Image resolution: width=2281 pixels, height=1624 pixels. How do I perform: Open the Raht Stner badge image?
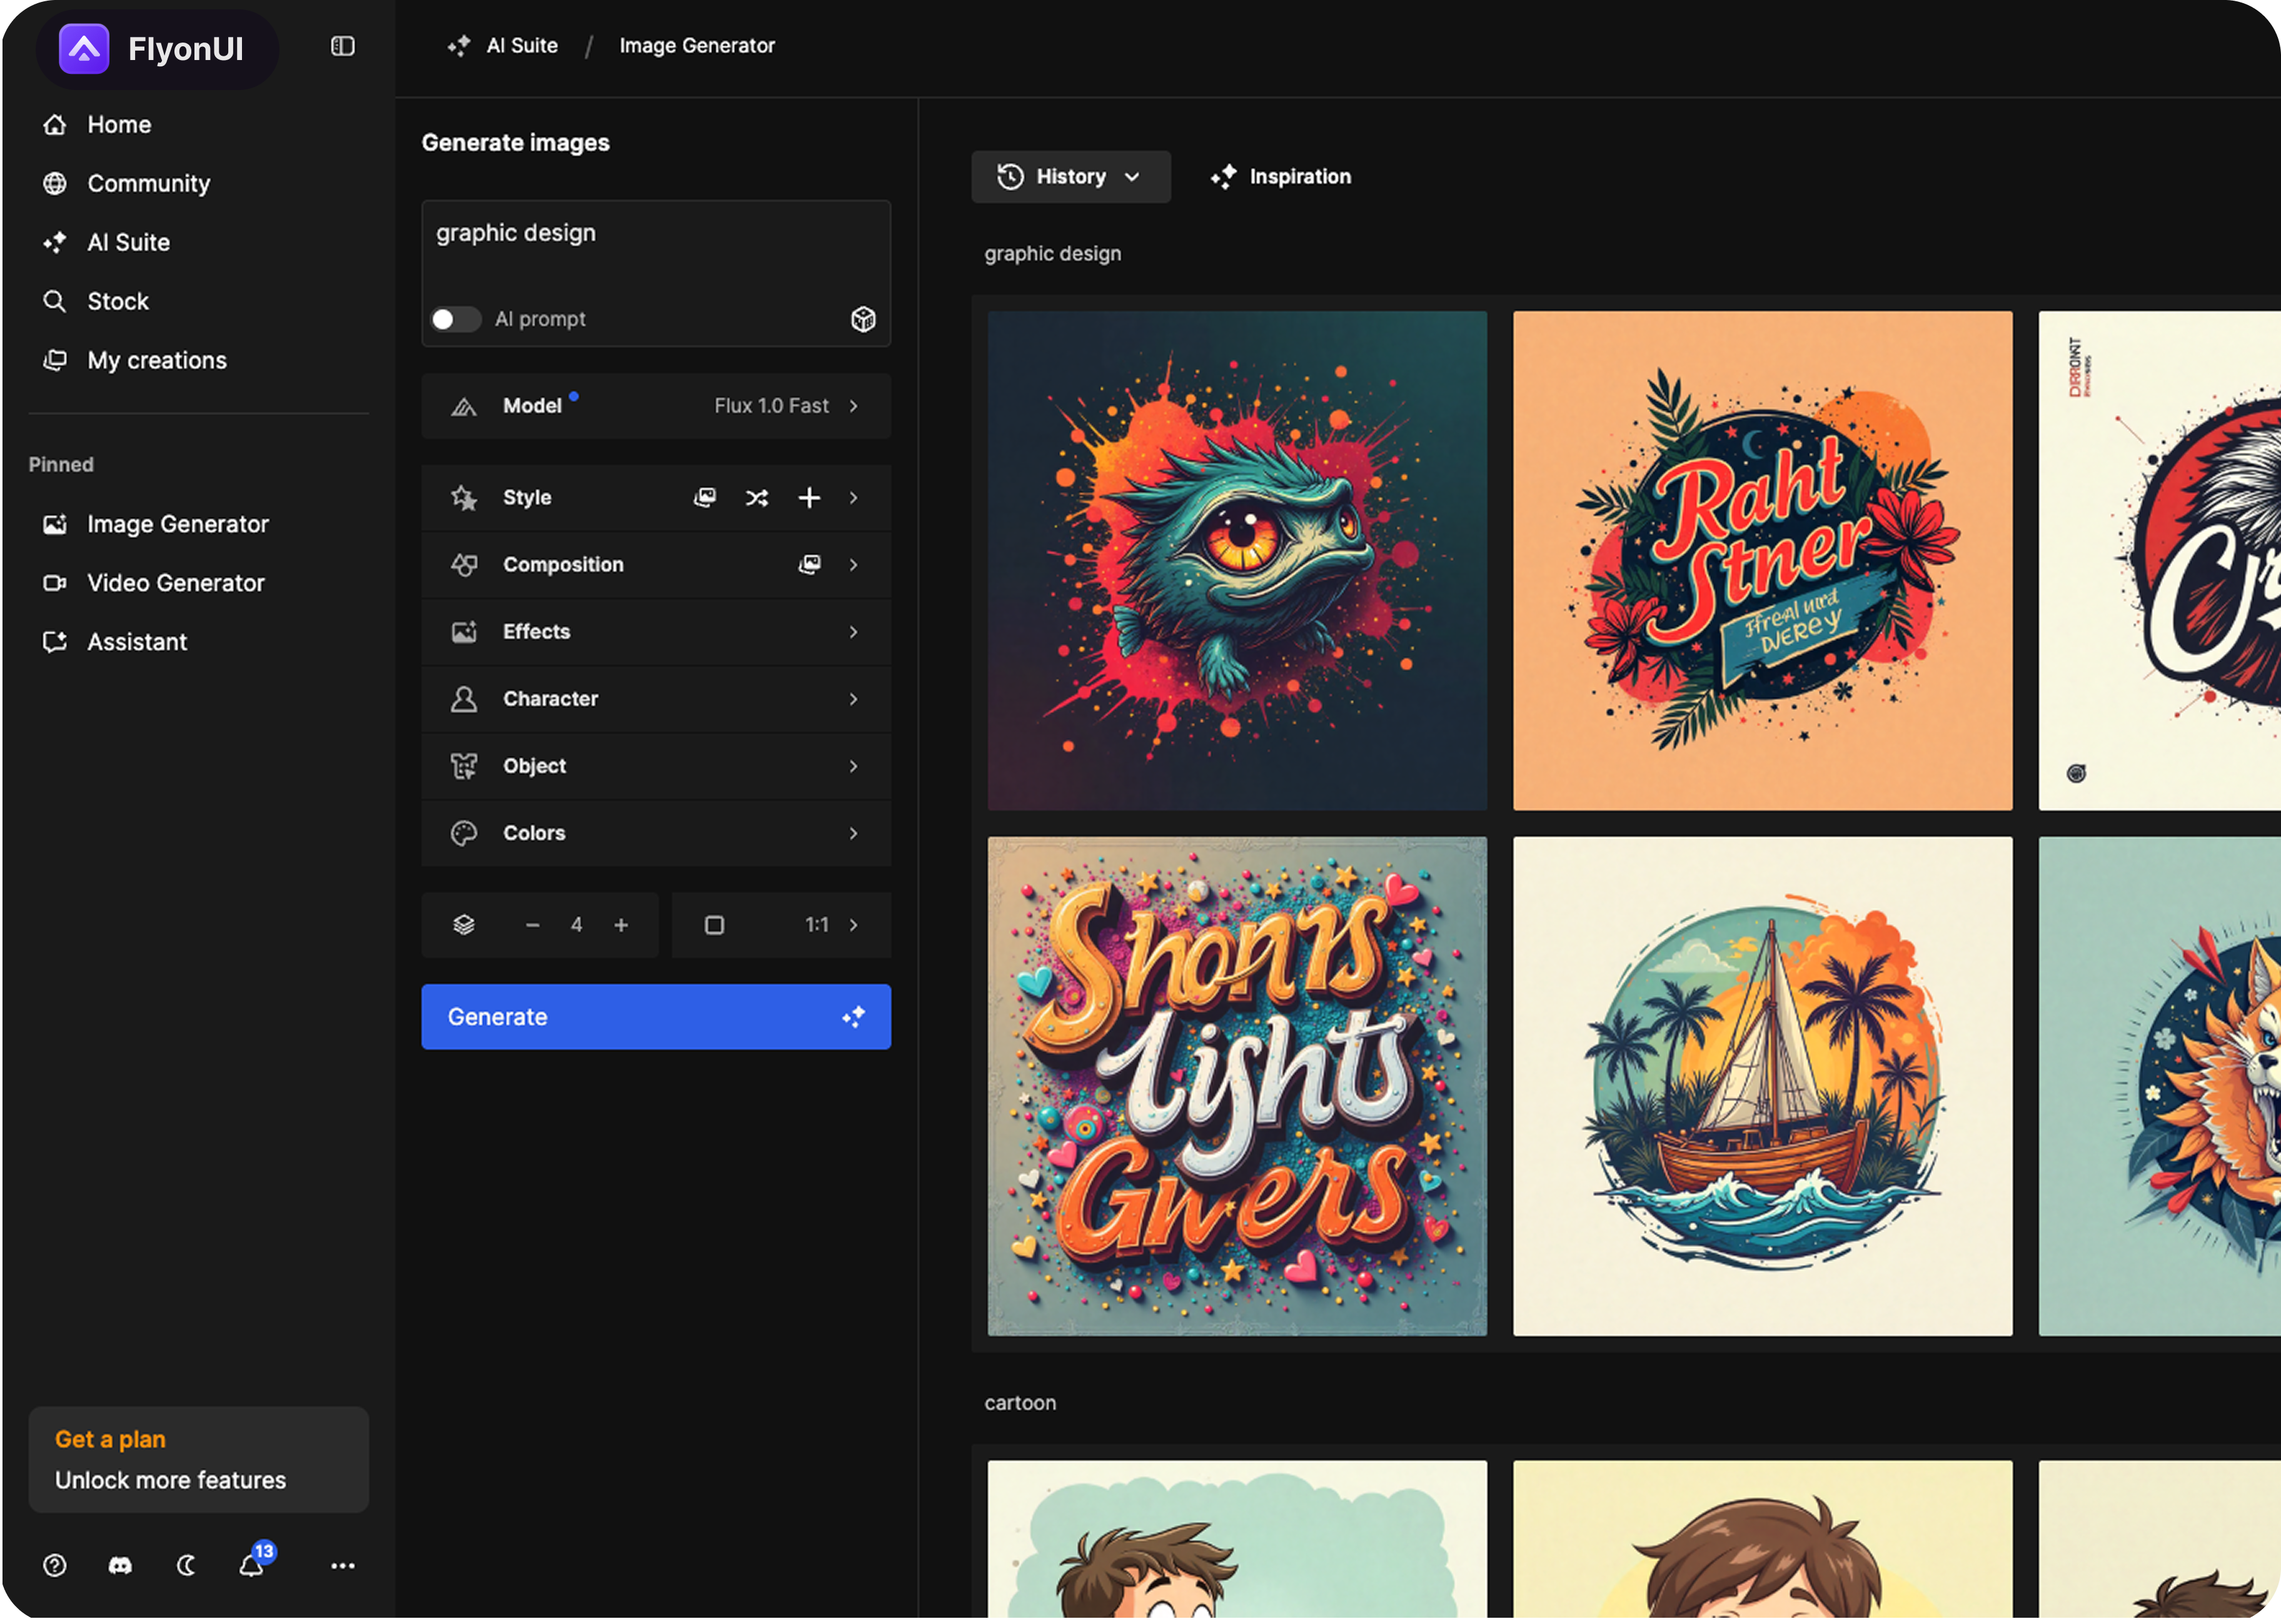click(1763, 561)
